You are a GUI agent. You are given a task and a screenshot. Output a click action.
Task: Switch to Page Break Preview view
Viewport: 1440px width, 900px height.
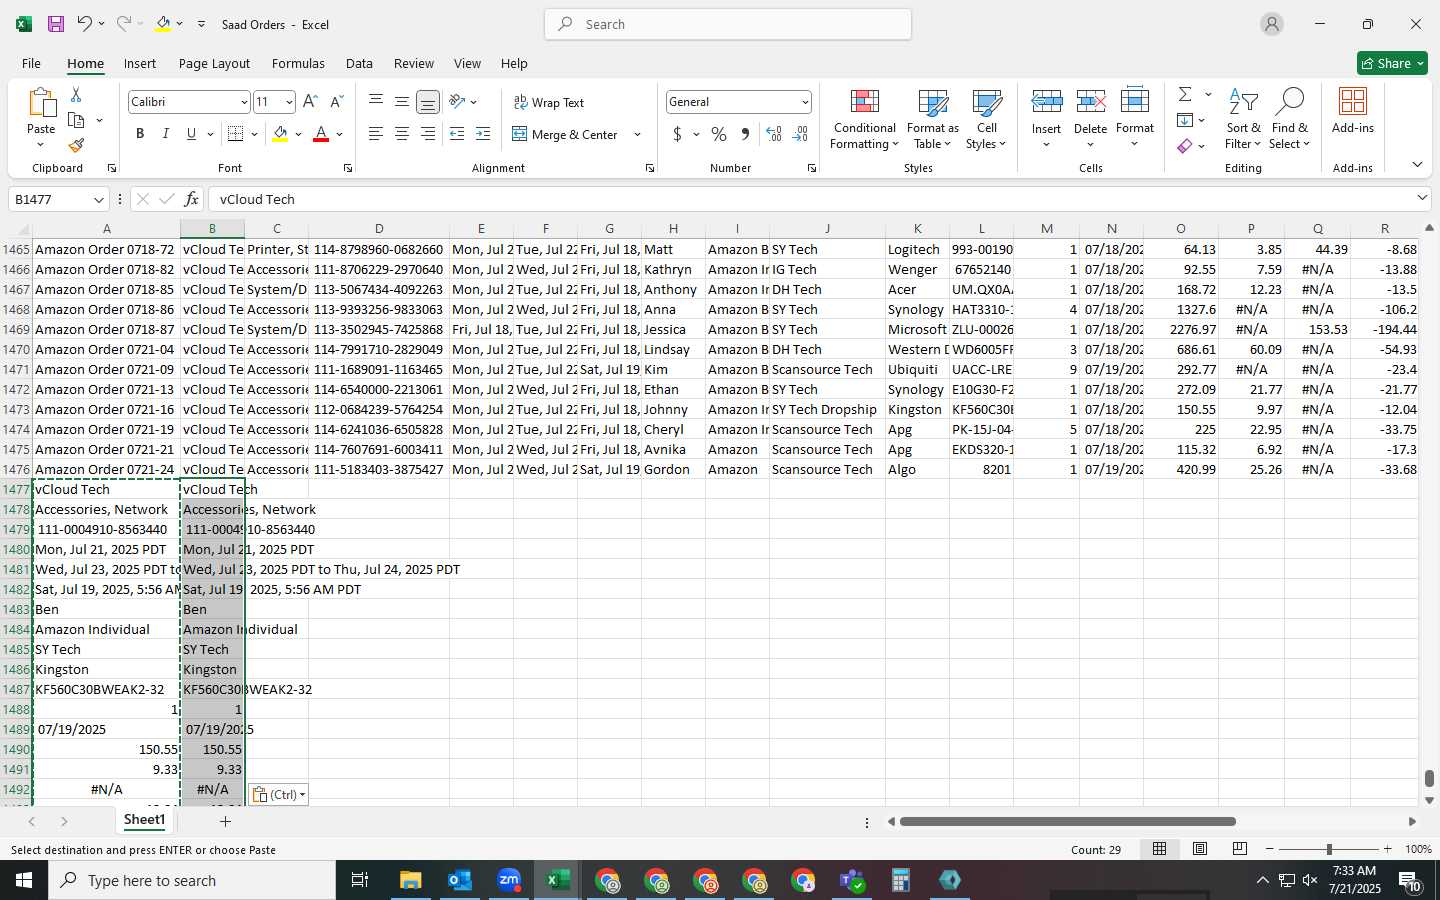tap(1240, 849)
